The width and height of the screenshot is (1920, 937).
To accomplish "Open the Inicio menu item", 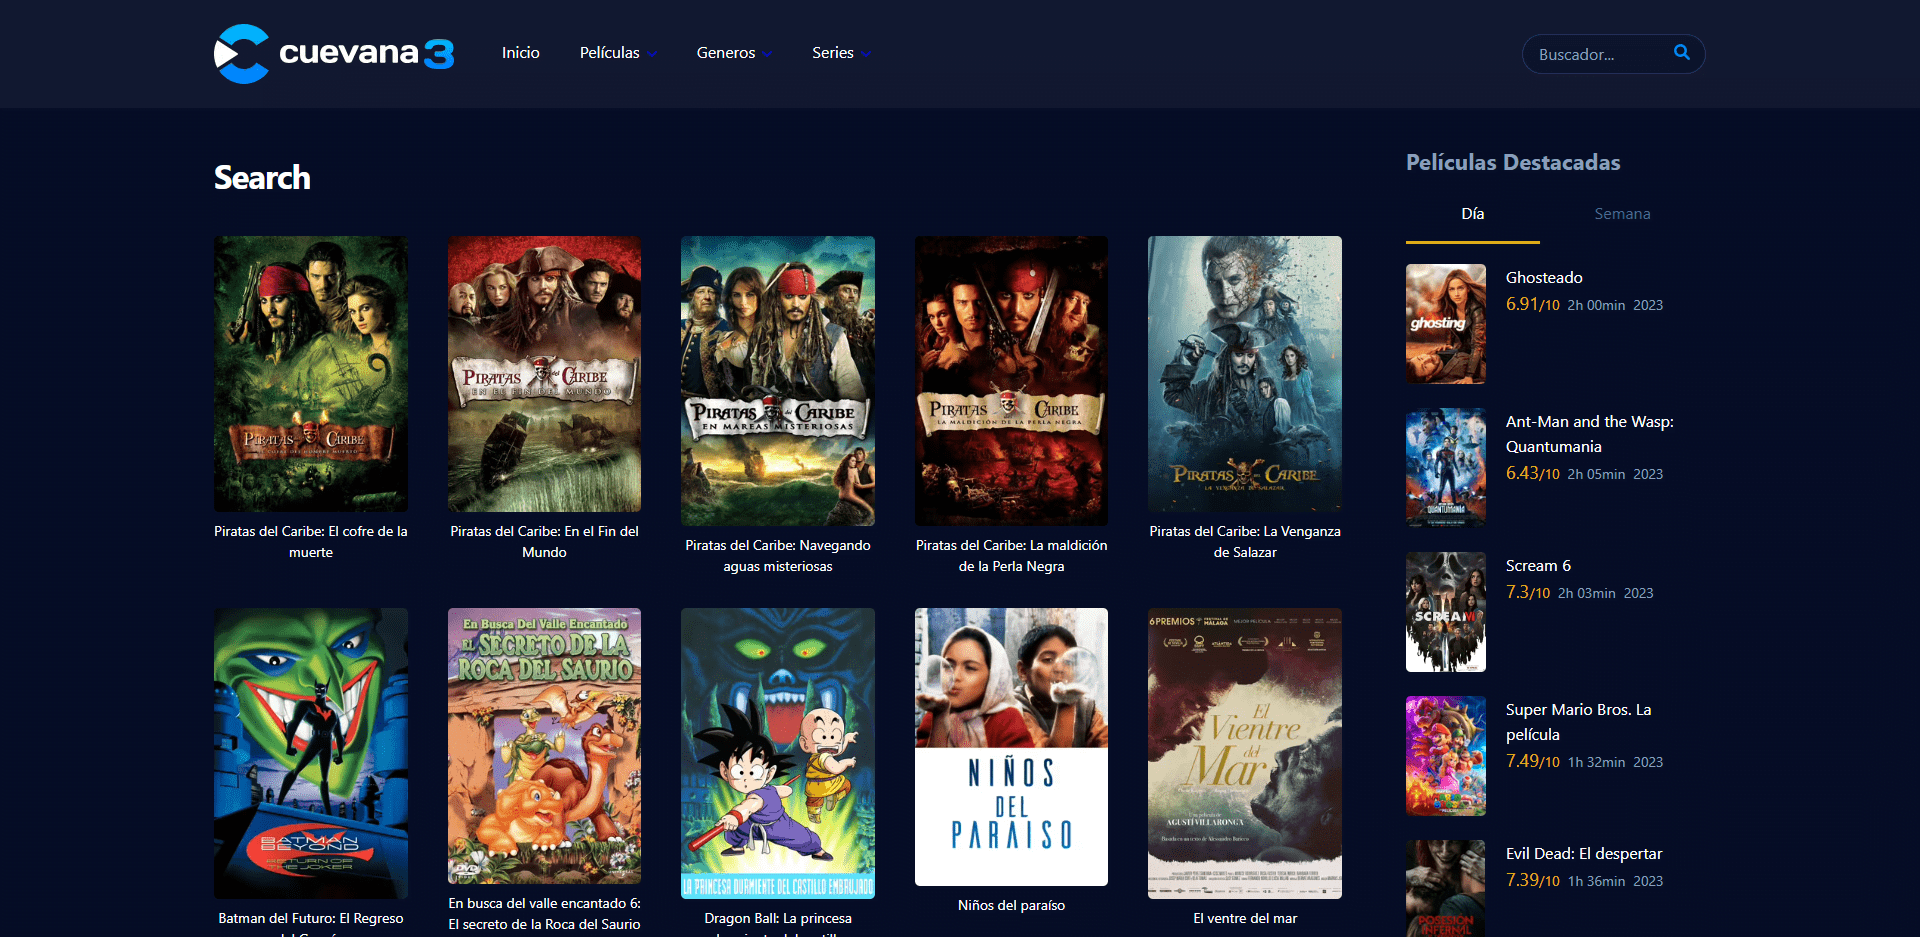I will 521,53.
